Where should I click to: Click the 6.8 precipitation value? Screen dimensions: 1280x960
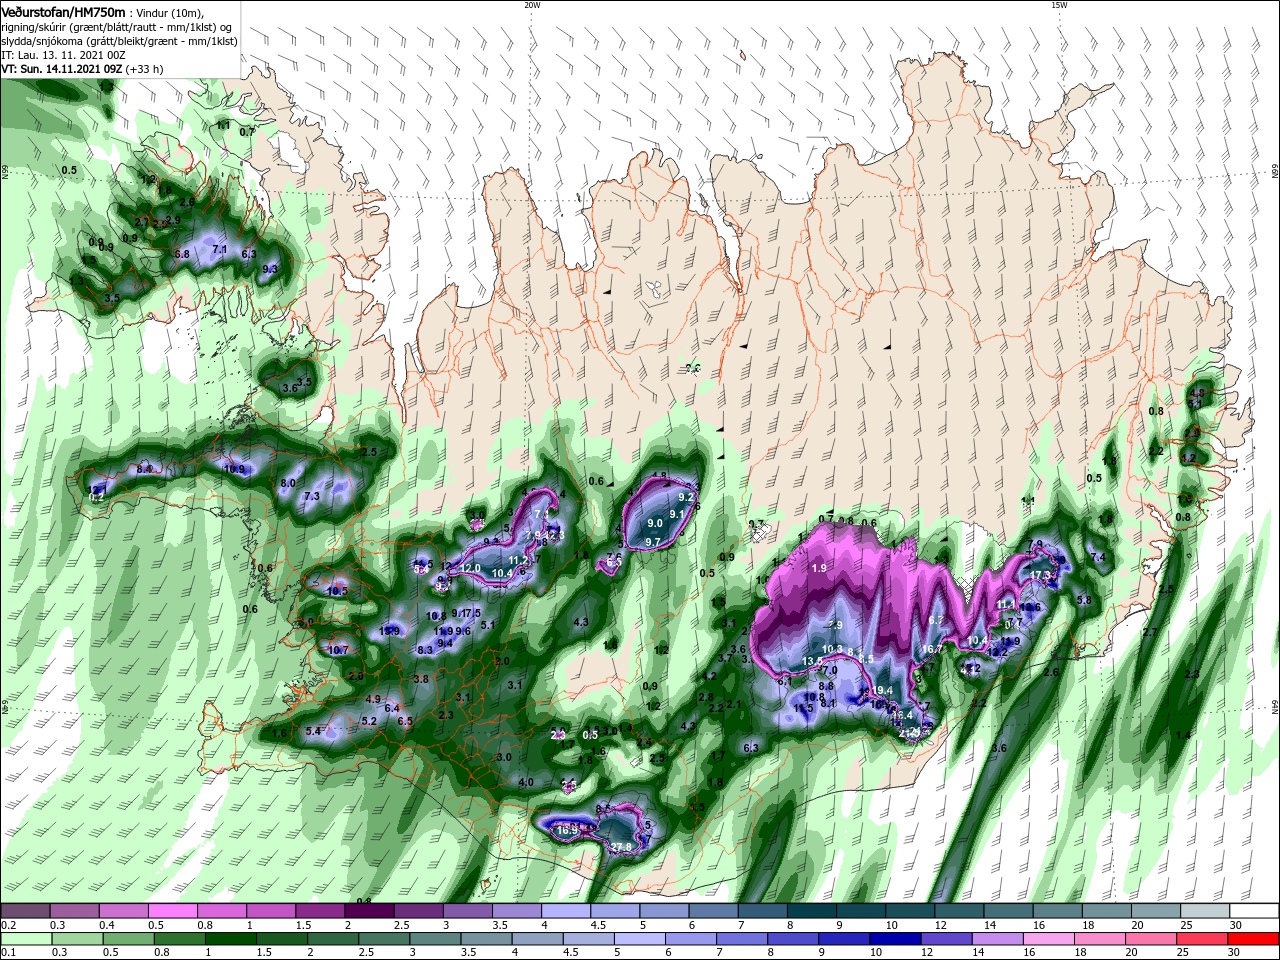(x=182, y=254)
